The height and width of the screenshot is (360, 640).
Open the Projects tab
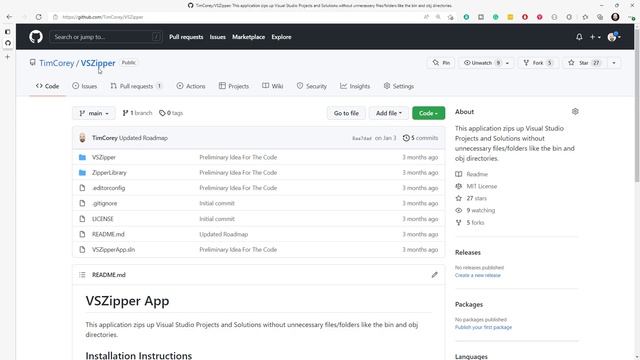pos(233,86)
